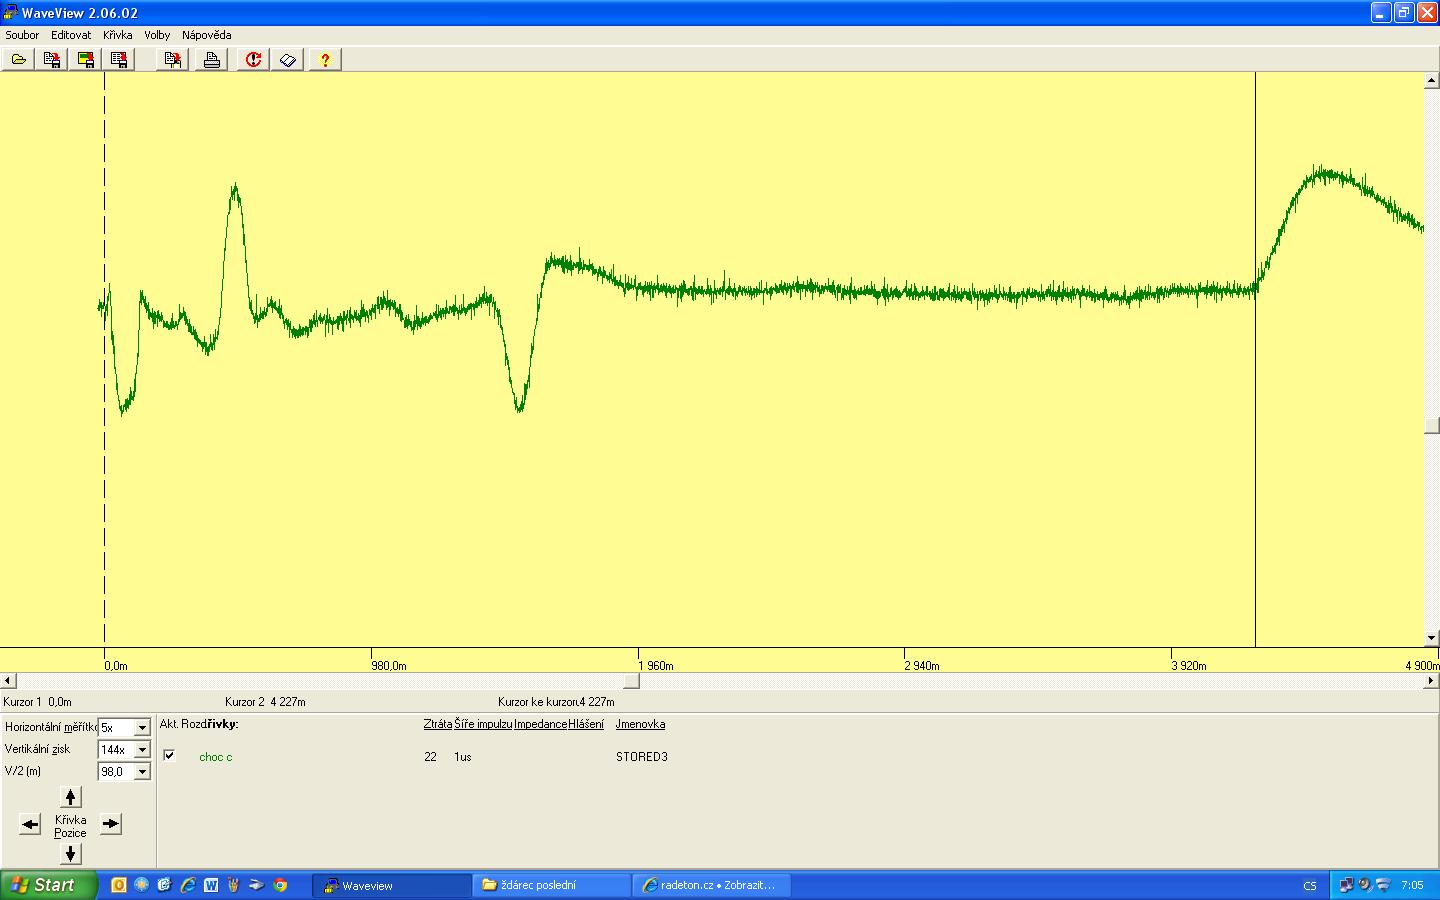Toggle the 'choc c' trace checkbox

click(x=169, y=755)
